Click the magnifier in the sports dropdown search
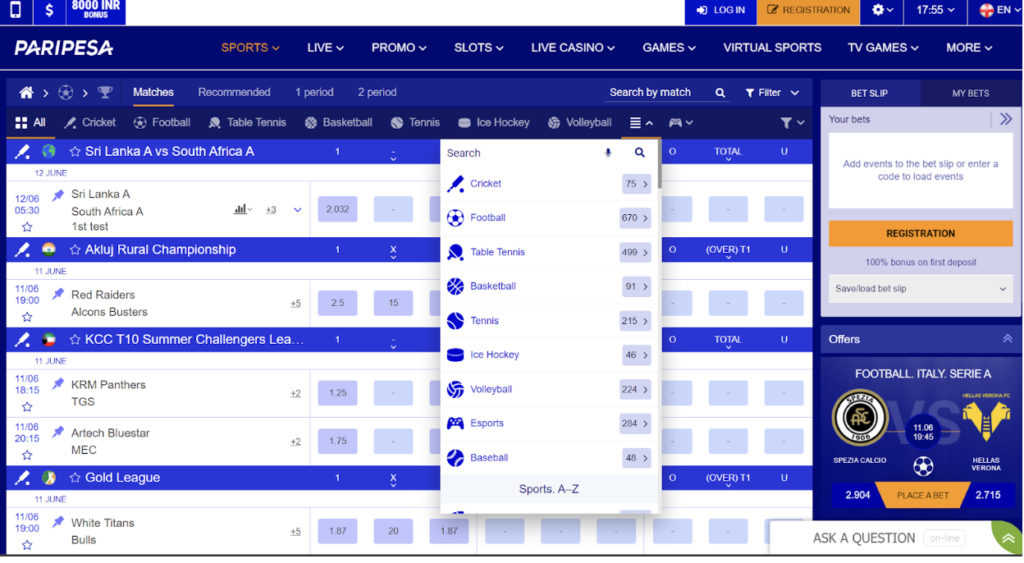 tap(639, 153)
